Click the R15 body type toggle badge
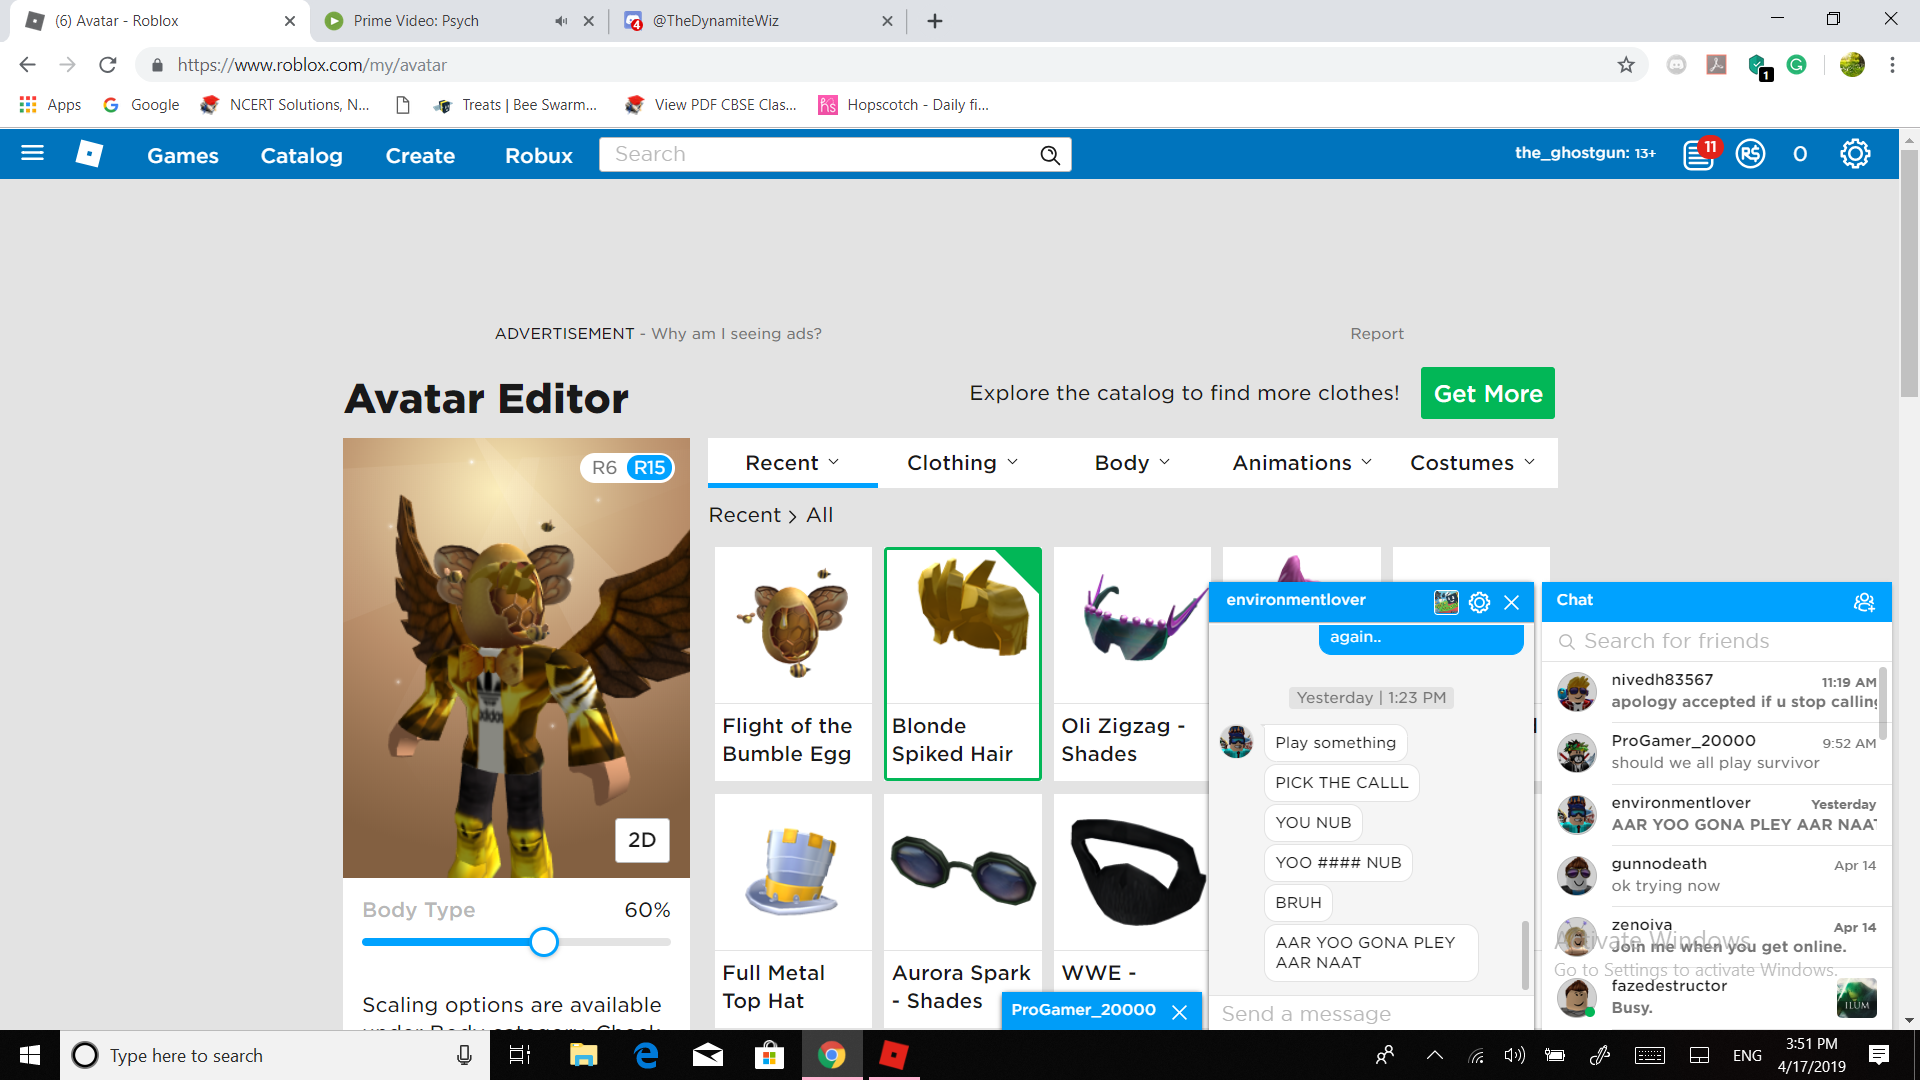Image resolution: width=1920 pixels, height=1080 pixels. pos(649,468)
